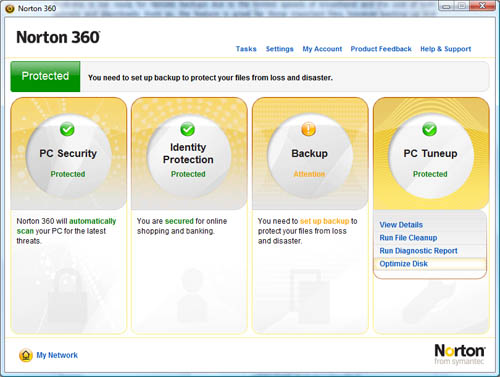Click the 'Protected' status under PC Tuneup
The image size is (500, 377).
pyautogui.click(x=430, y=174)
